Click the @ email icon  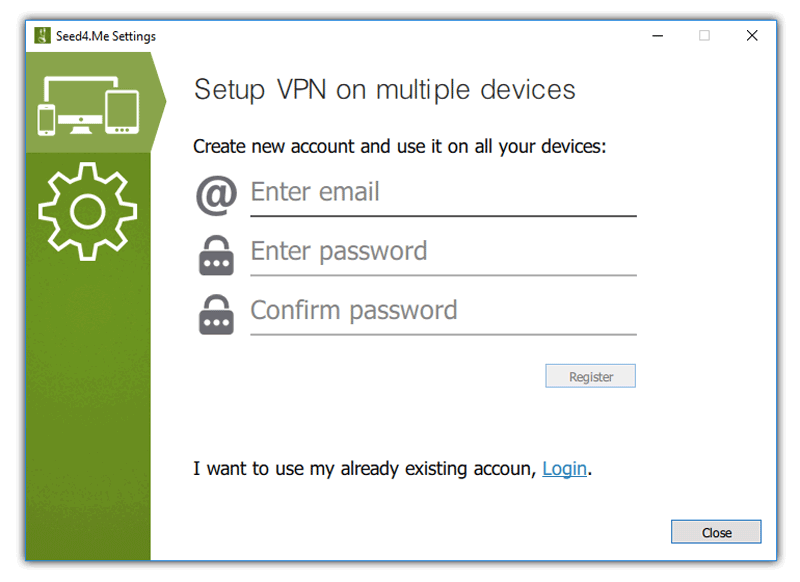[x=216, y=194]
